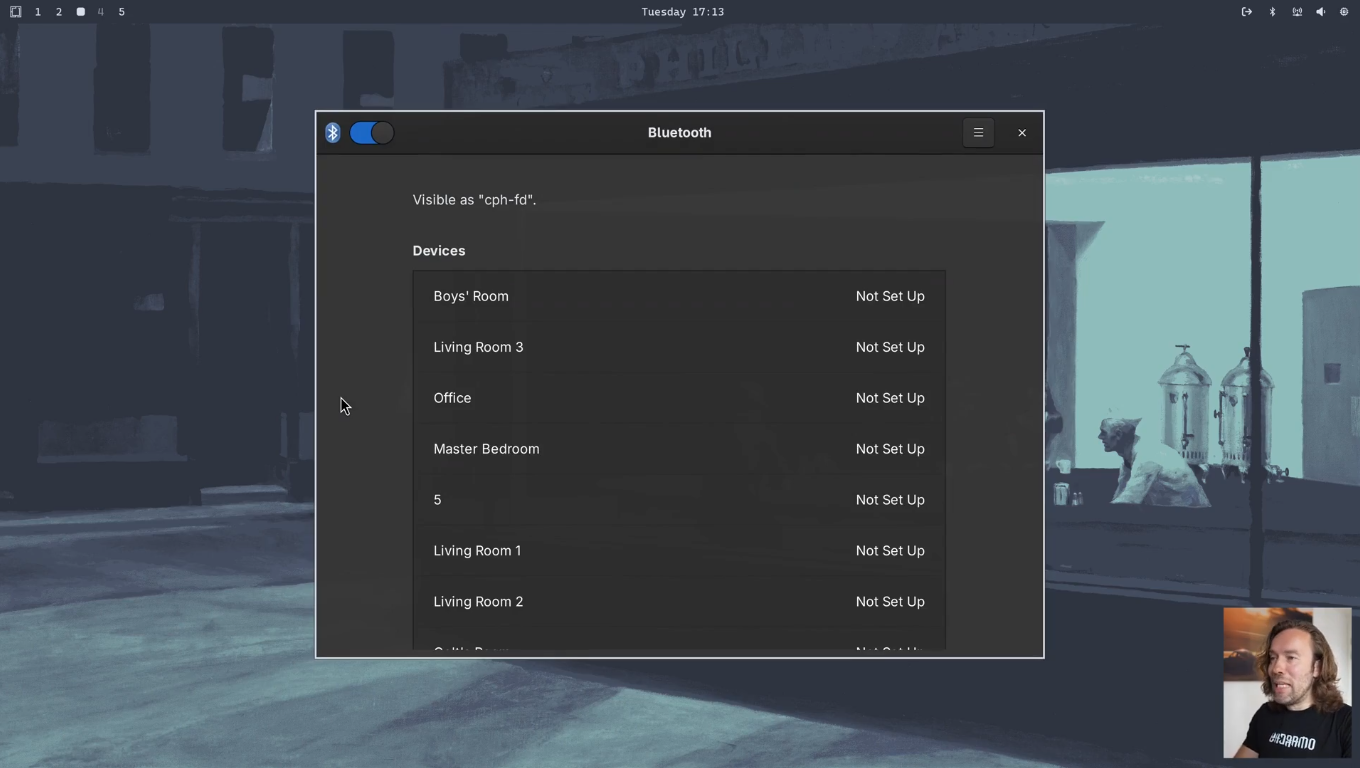Select the Master Bedroom device
Screen dimensions: 1360x768
(x=679, y=449)
